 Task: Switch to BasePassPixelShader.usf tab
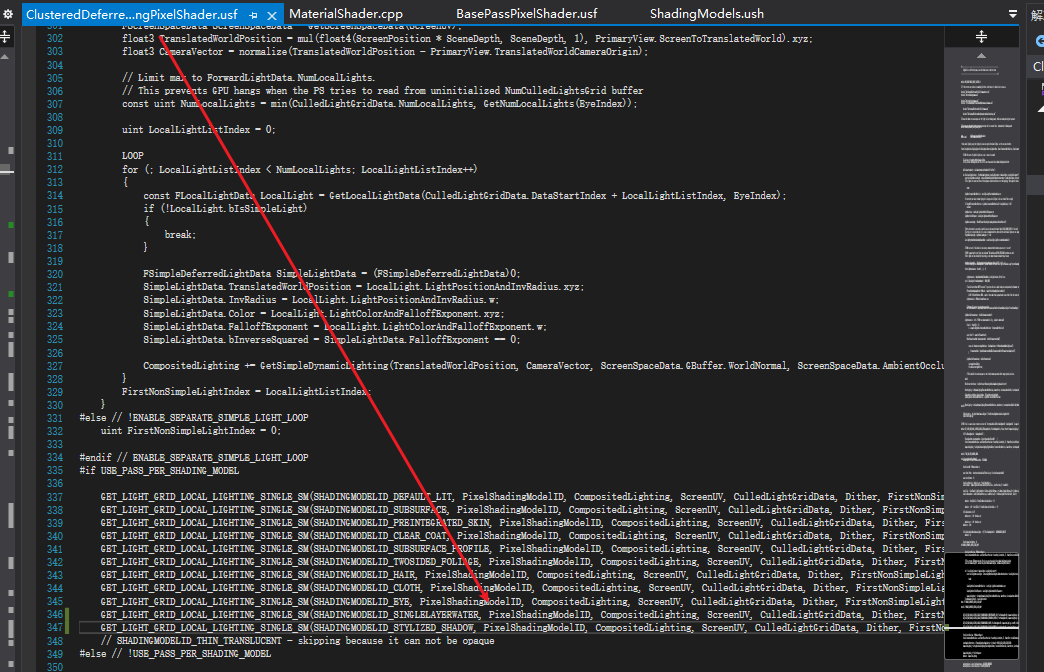point(526,14)
